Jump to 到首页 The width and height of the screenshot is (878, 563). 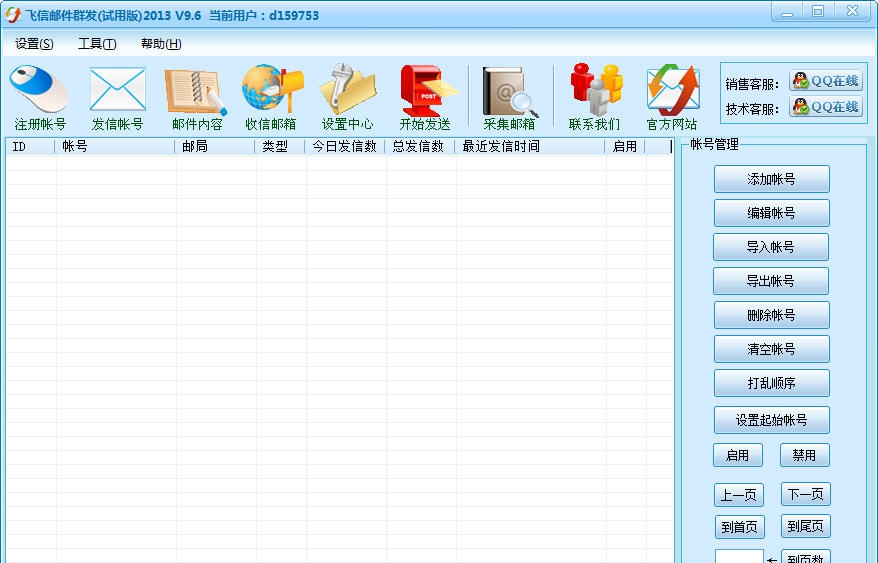pyautogui.click(x=739, y=527)
